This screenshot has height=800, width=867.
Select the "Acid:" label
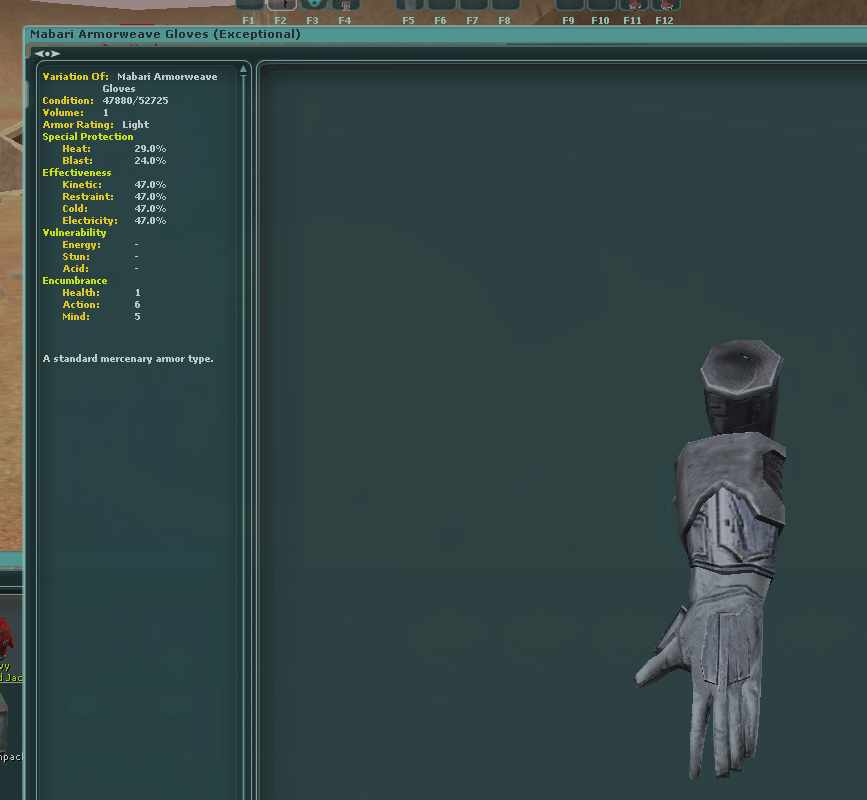(x=75, y=269)
